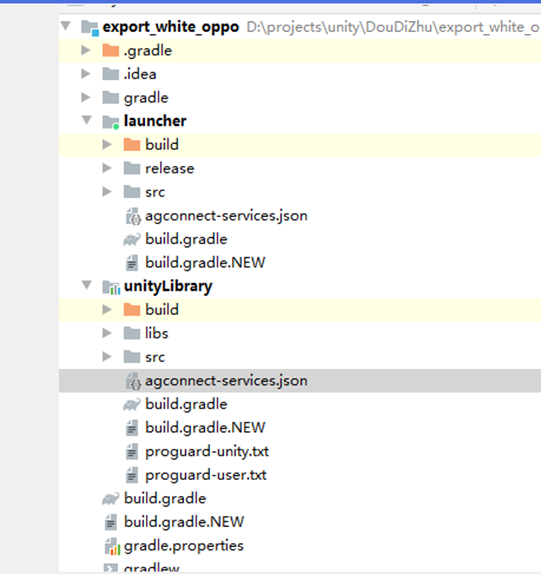The width and height of the screenshot is (541, 574).
Task: Expand the top-level gradle folder
Action: pos(86,97)
